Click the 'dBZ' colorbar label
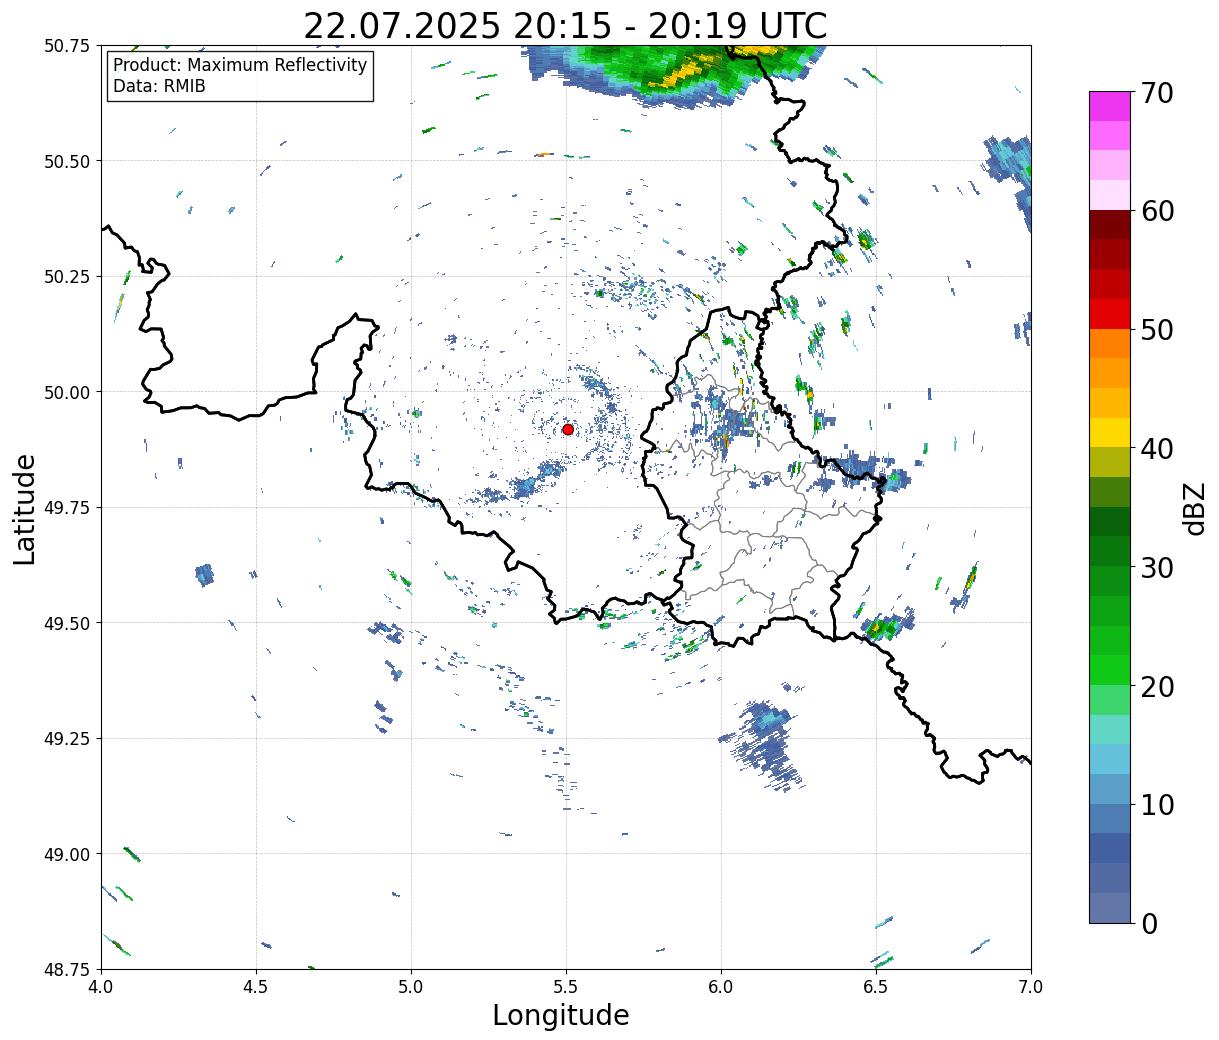Screen dimensions: 1219x1040 pos(1194,508)
